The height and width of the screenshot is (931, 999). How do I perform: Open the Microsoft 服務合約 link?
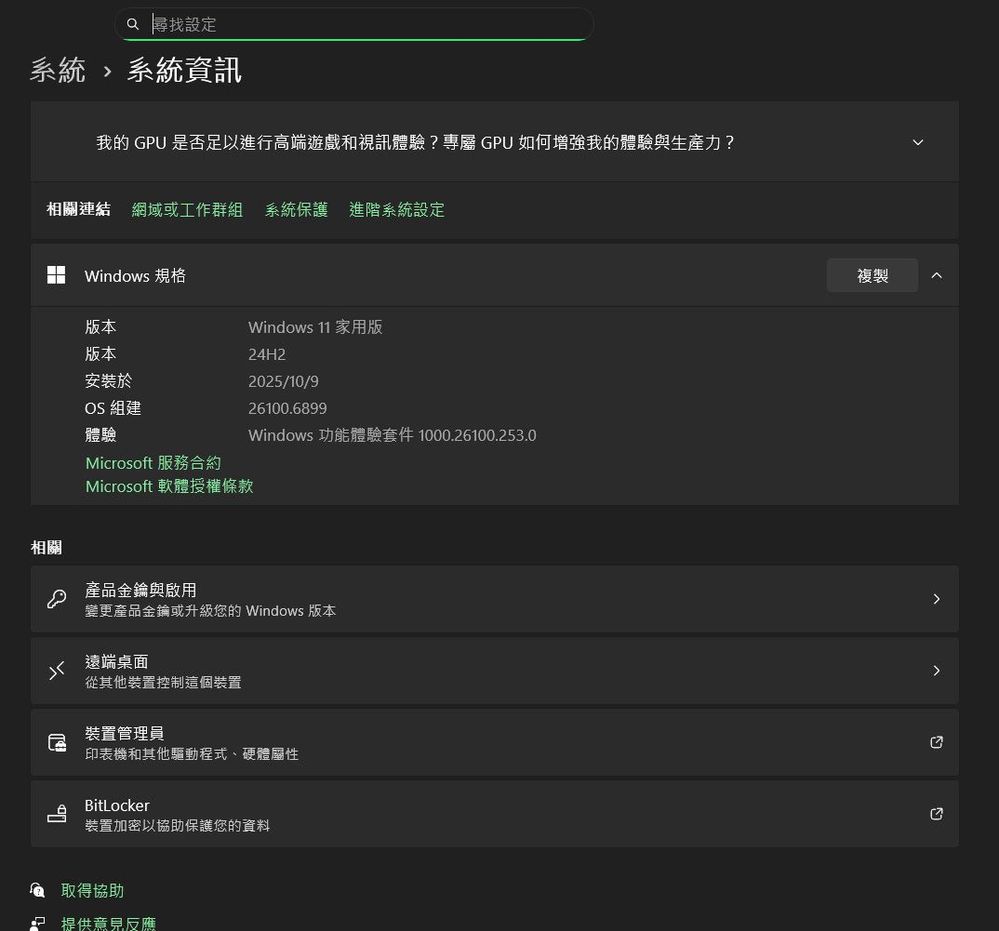coord(153,462)
